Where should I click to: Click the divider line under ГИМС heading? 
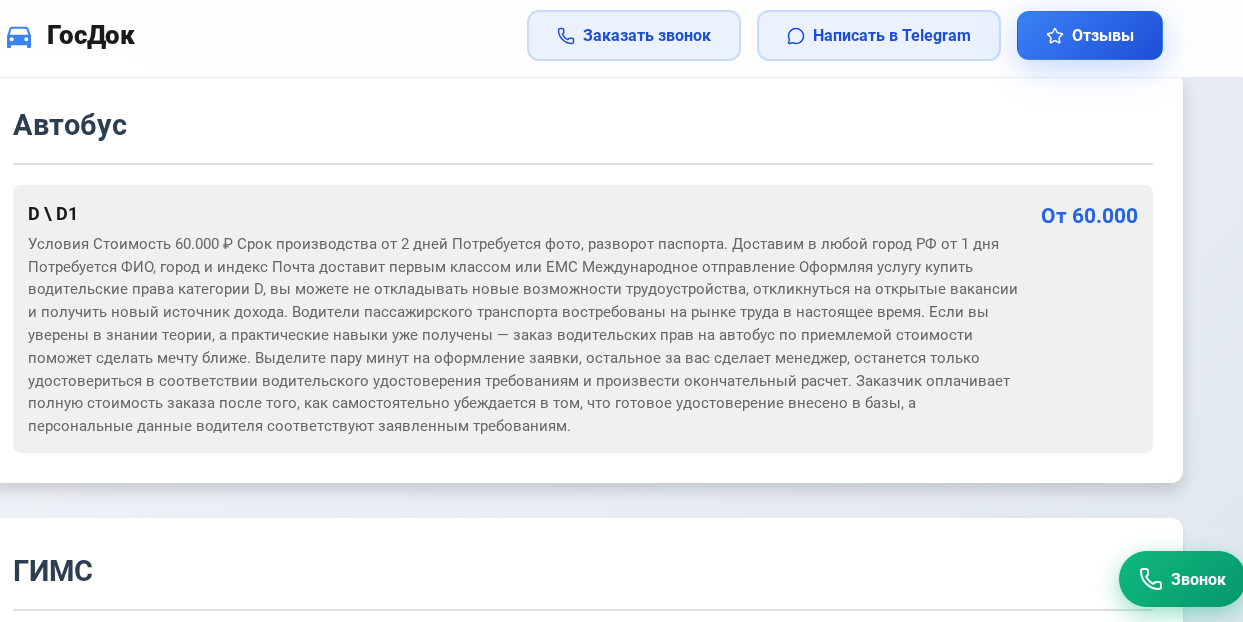point(582,610)
